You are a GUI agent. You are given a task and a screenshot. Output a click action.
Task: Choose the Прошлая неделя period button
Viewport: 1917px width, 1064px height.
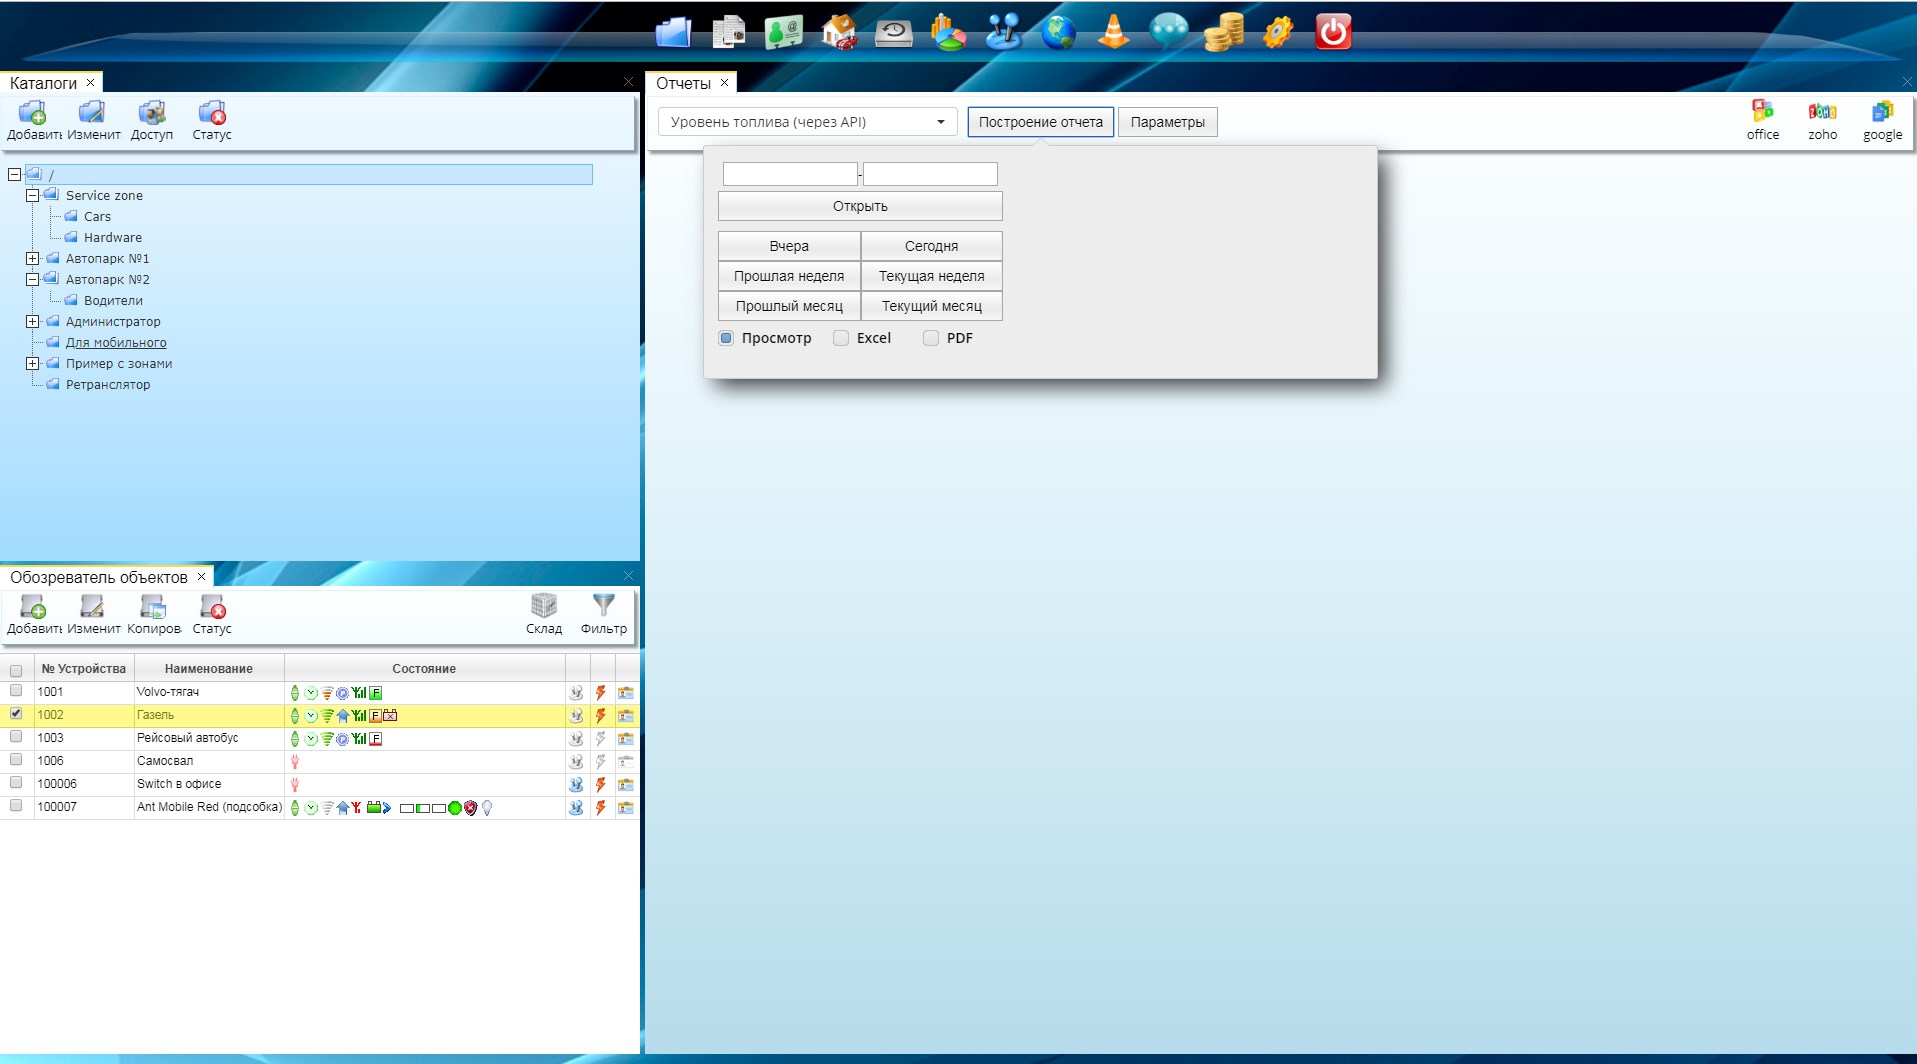[789, 276]
